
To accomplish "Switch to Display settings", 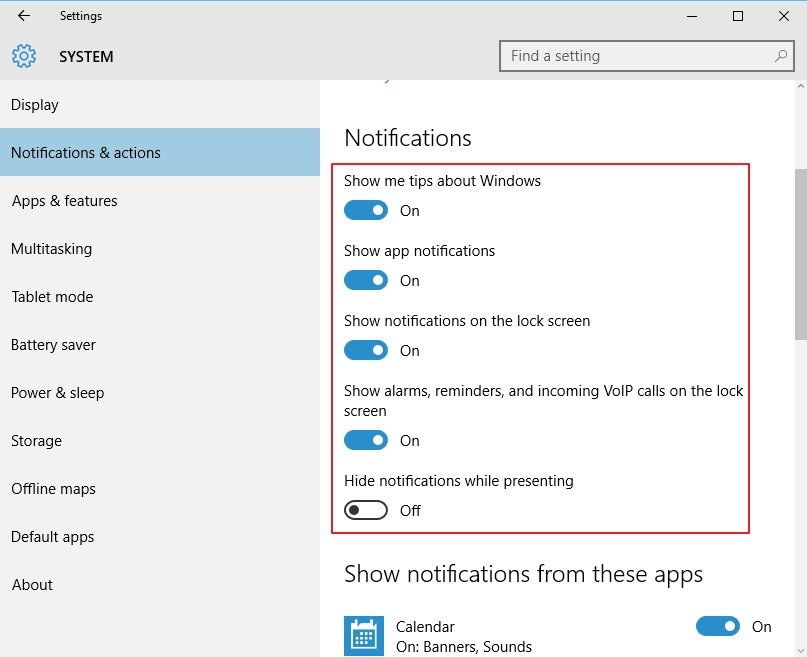I will [x=35, y=104].
